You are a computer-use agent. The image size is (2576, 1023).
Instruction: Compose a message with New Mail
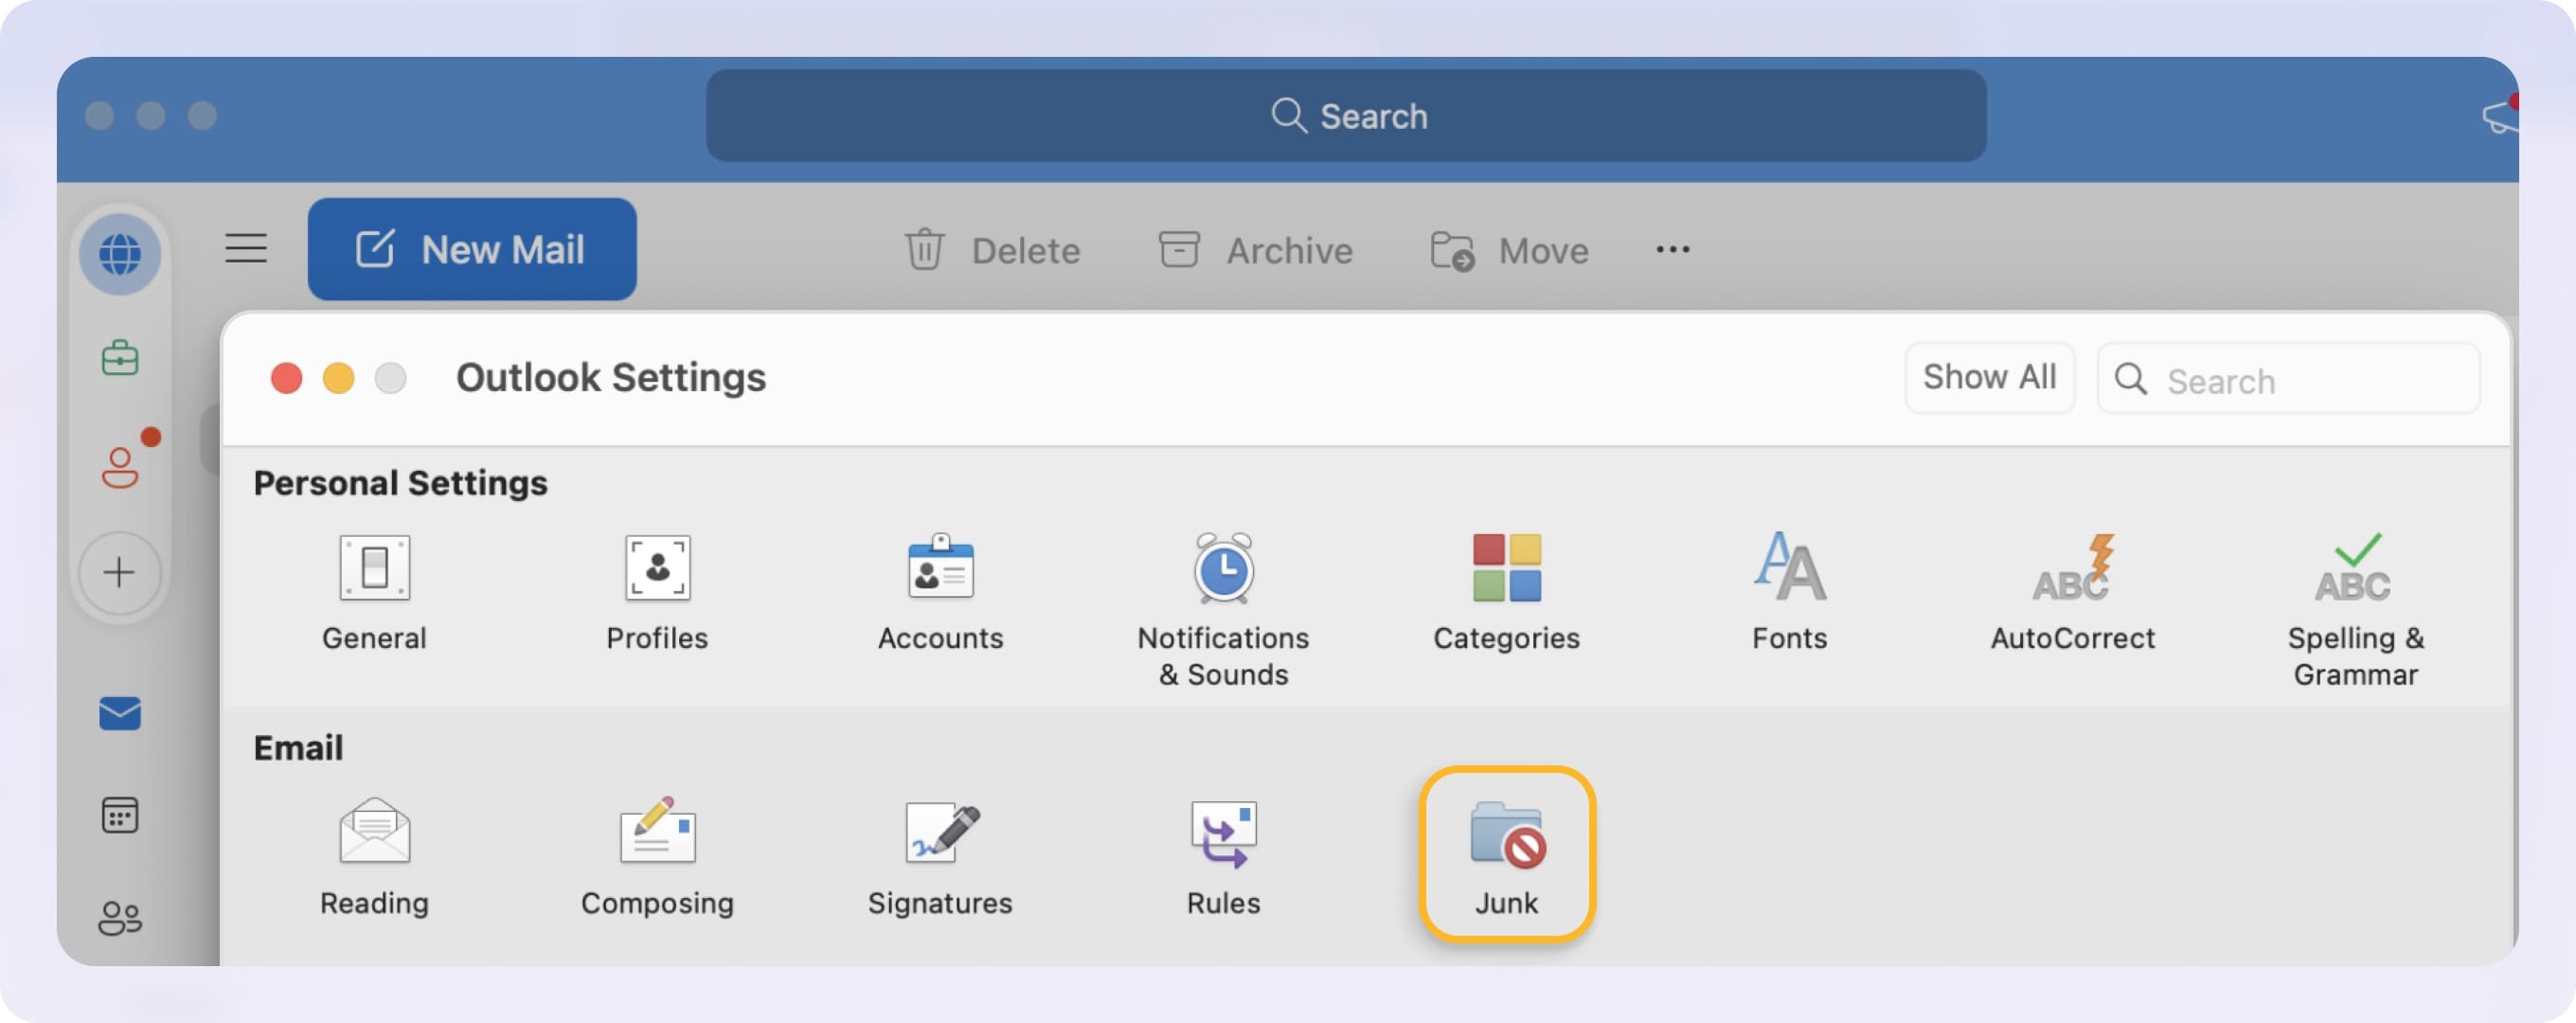471,248
